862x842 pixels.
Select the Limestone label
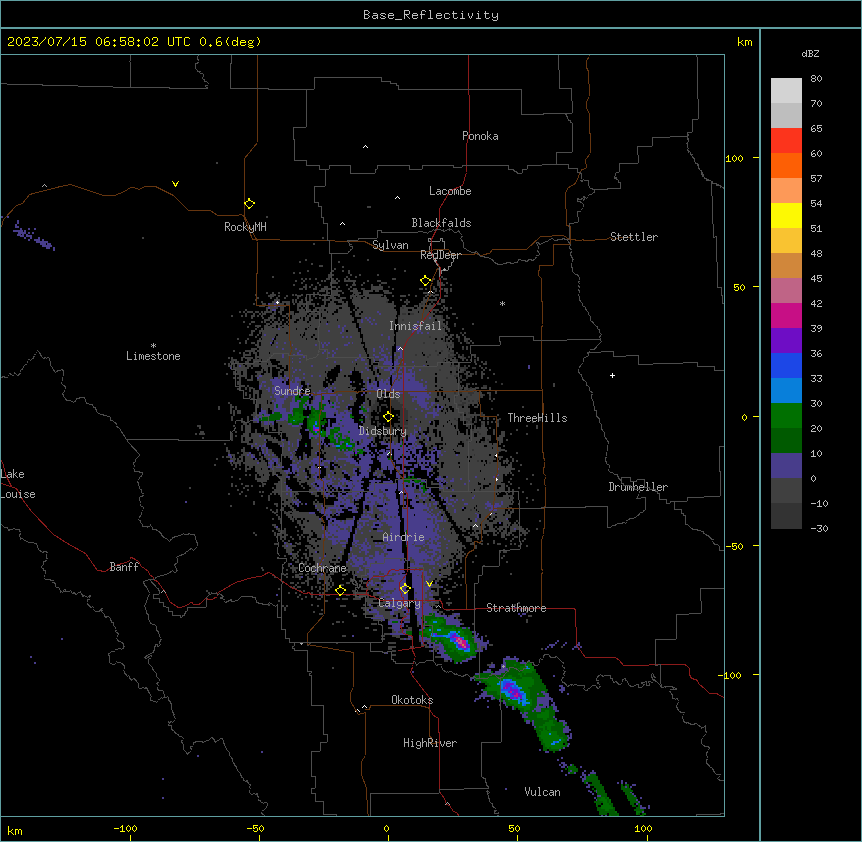pyautogui.click(x=153, y=356)
